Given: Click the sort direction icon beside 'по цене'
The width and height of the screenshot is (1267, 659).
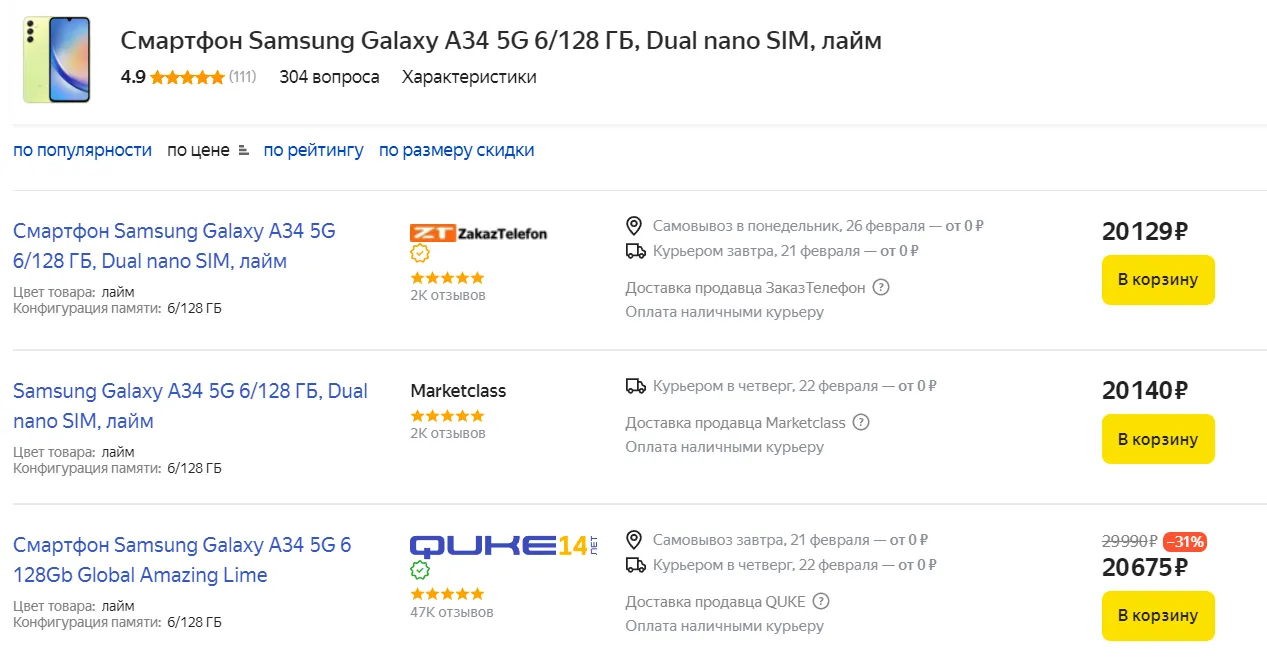Looking at the screenshot, I should point(243,151).
